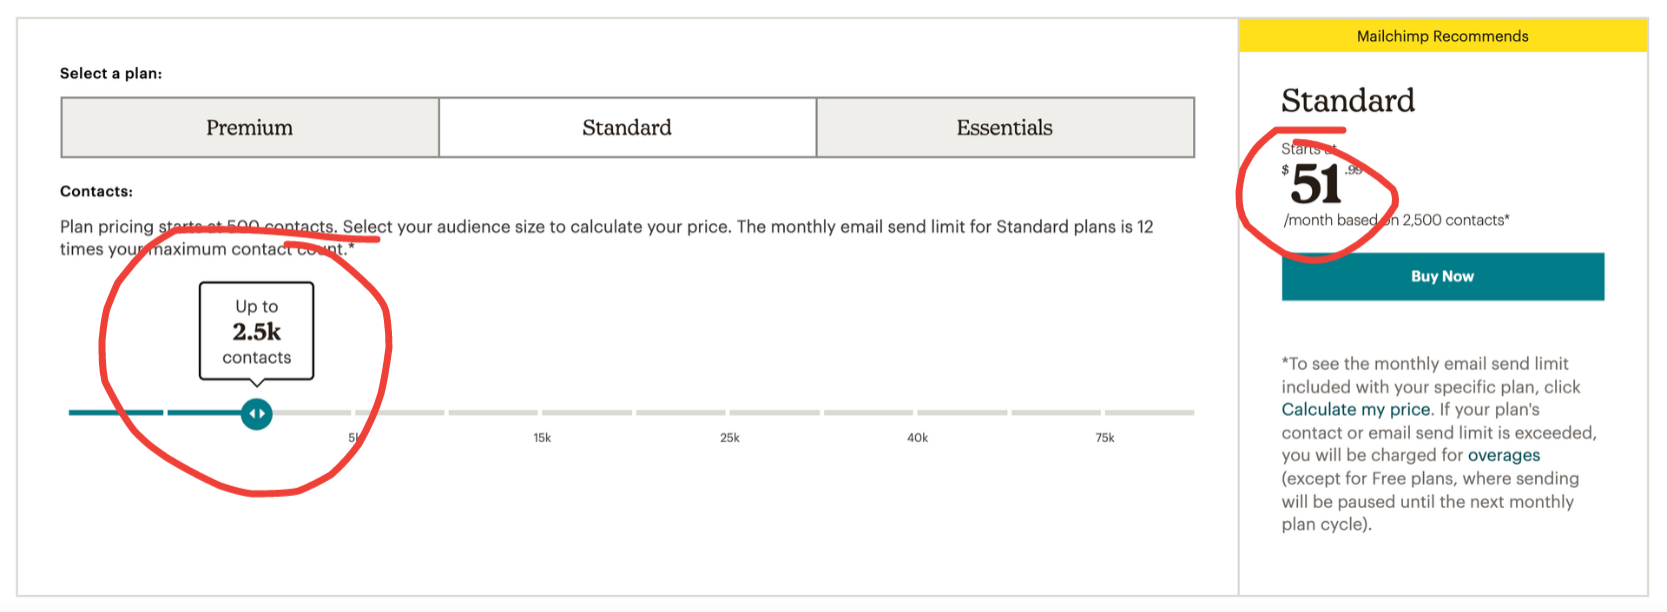Select the Essentials plan tab
This screenshot has width=1667, height=612.
pyautogui.click(x=1005, y=127)
